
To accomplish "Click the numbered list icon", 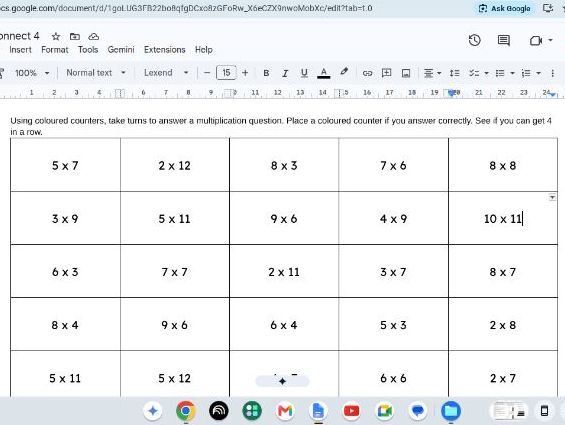I will 526,73.
